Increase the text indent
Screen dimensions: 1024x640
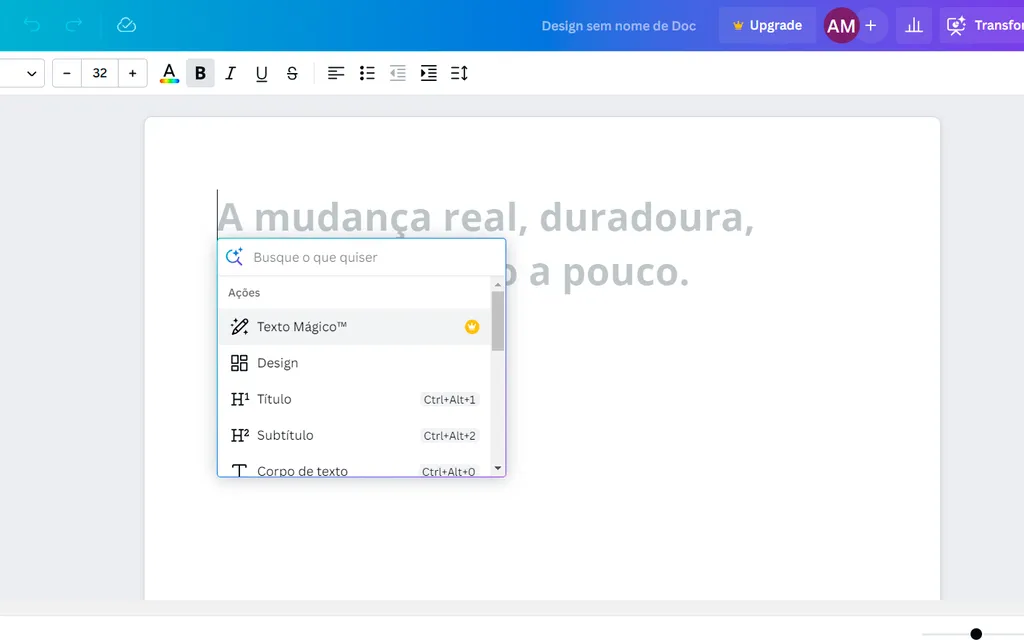click(x=428, y=72)
